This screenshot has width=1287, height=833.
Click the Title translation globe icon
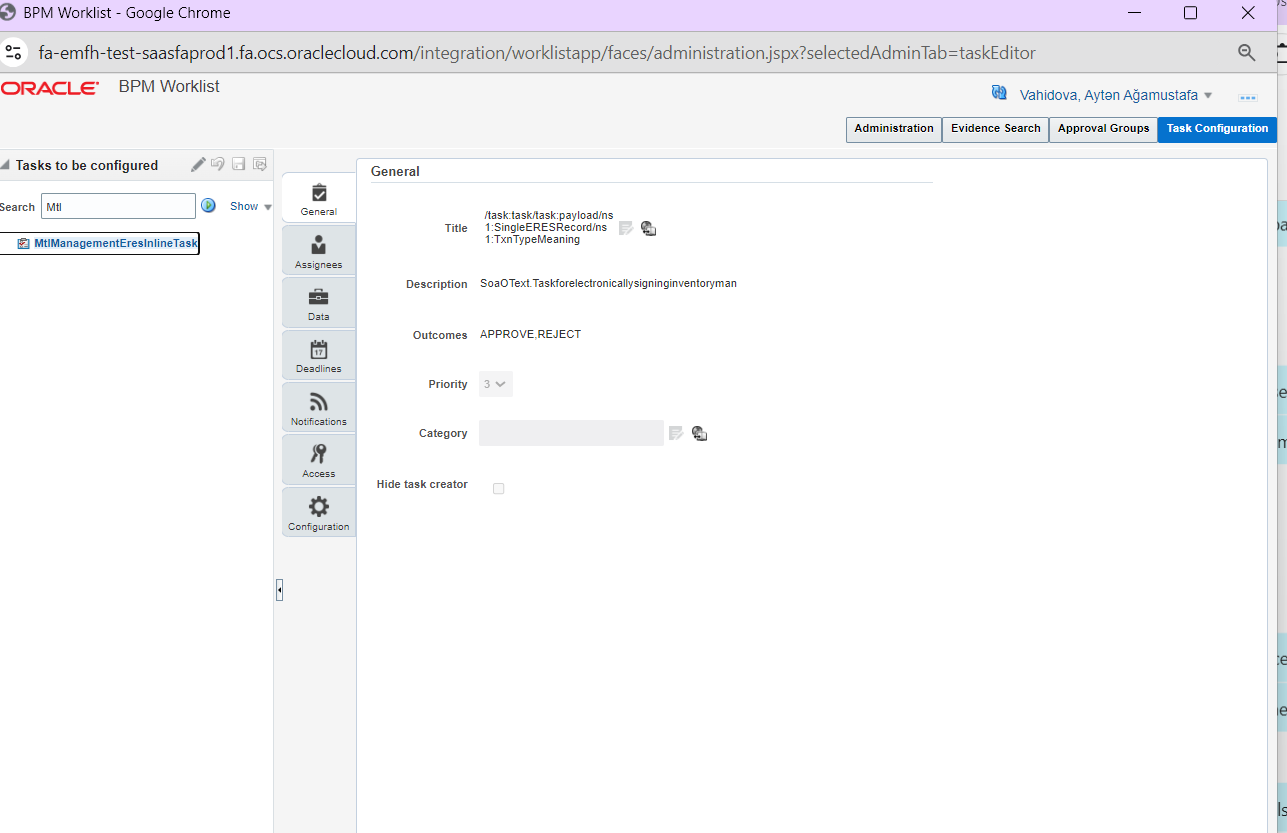click(x=648, y=228)
